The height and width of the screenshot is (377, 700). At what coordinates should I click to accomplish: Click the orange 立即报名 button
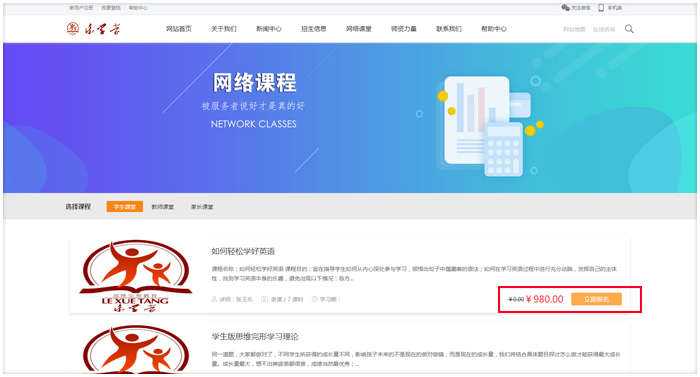coord(596,299)
